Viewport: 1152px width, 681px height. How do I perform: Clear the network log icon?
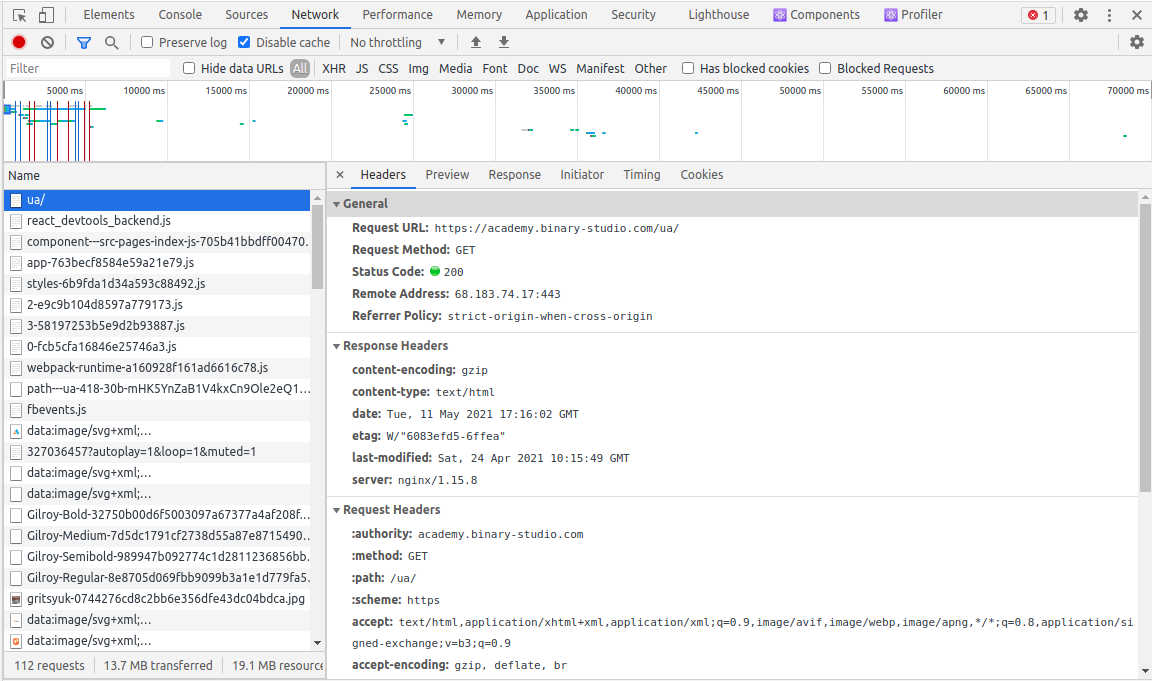click(48, 43)
